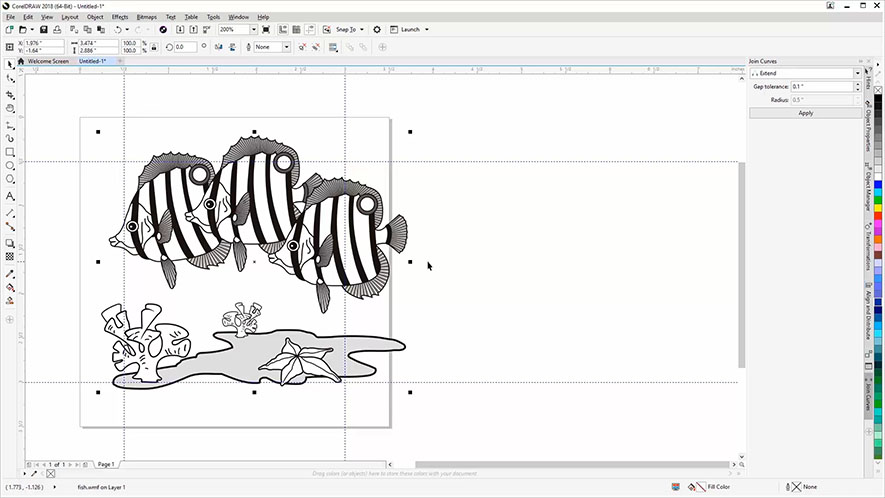The width and height of the screenshot is (885, 498).
Task: Click Apply in Join Curves docker
Action: (805, 113)
